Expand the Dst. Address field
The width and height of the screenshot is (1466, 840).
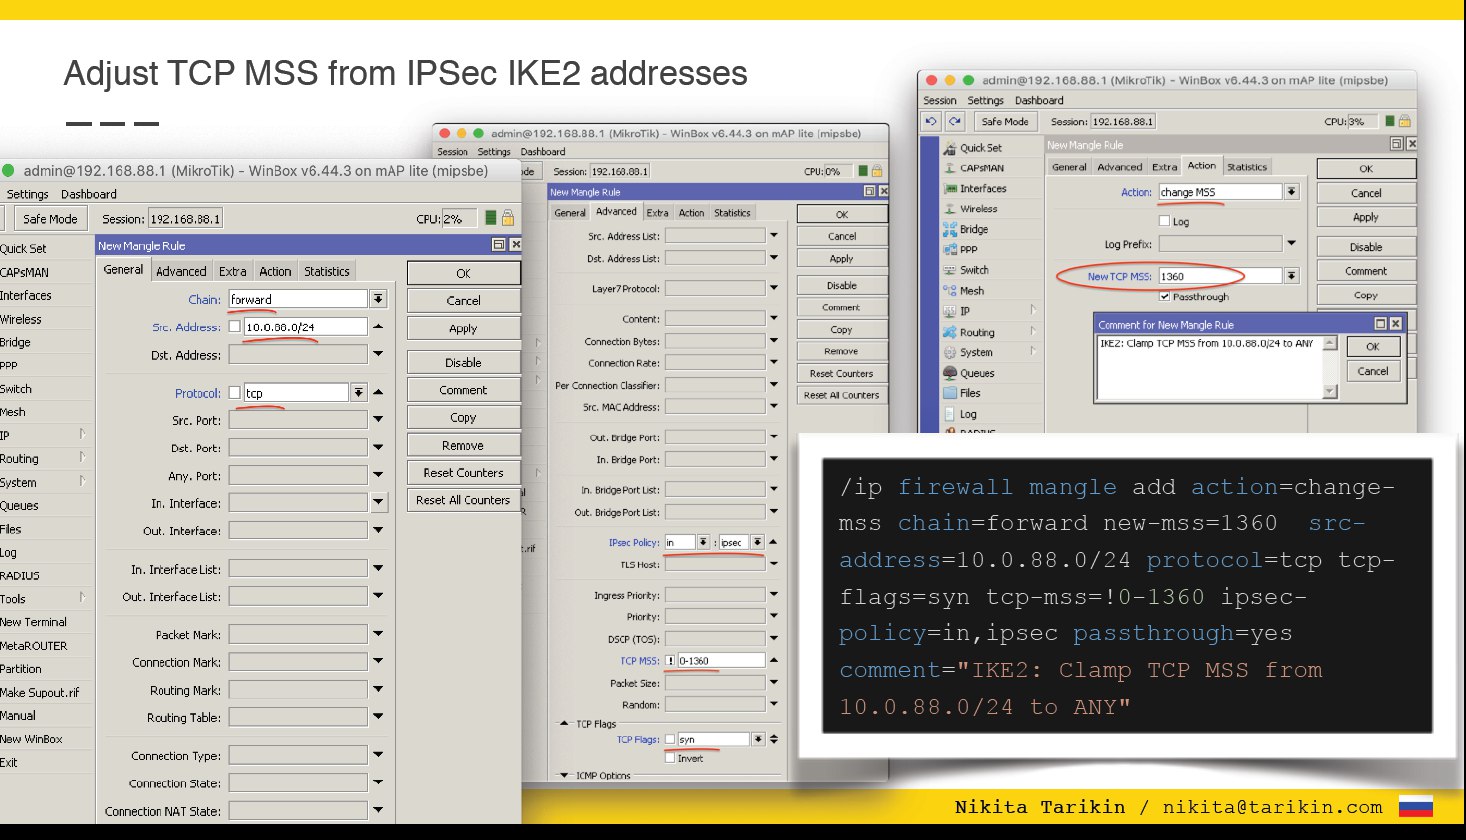pos(378,354)
